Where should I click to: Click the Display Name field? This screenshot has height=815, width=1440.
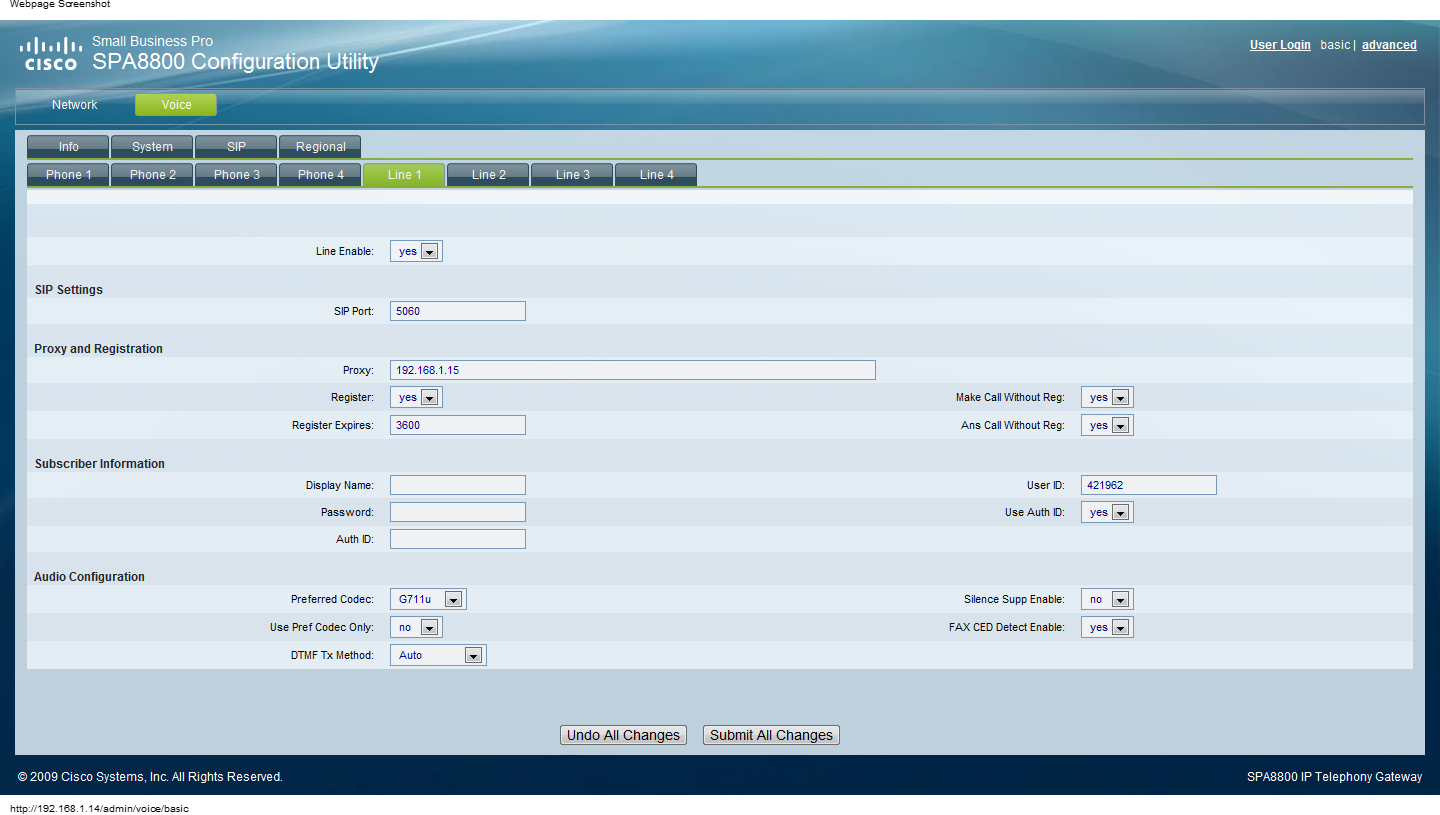(458, 485)
